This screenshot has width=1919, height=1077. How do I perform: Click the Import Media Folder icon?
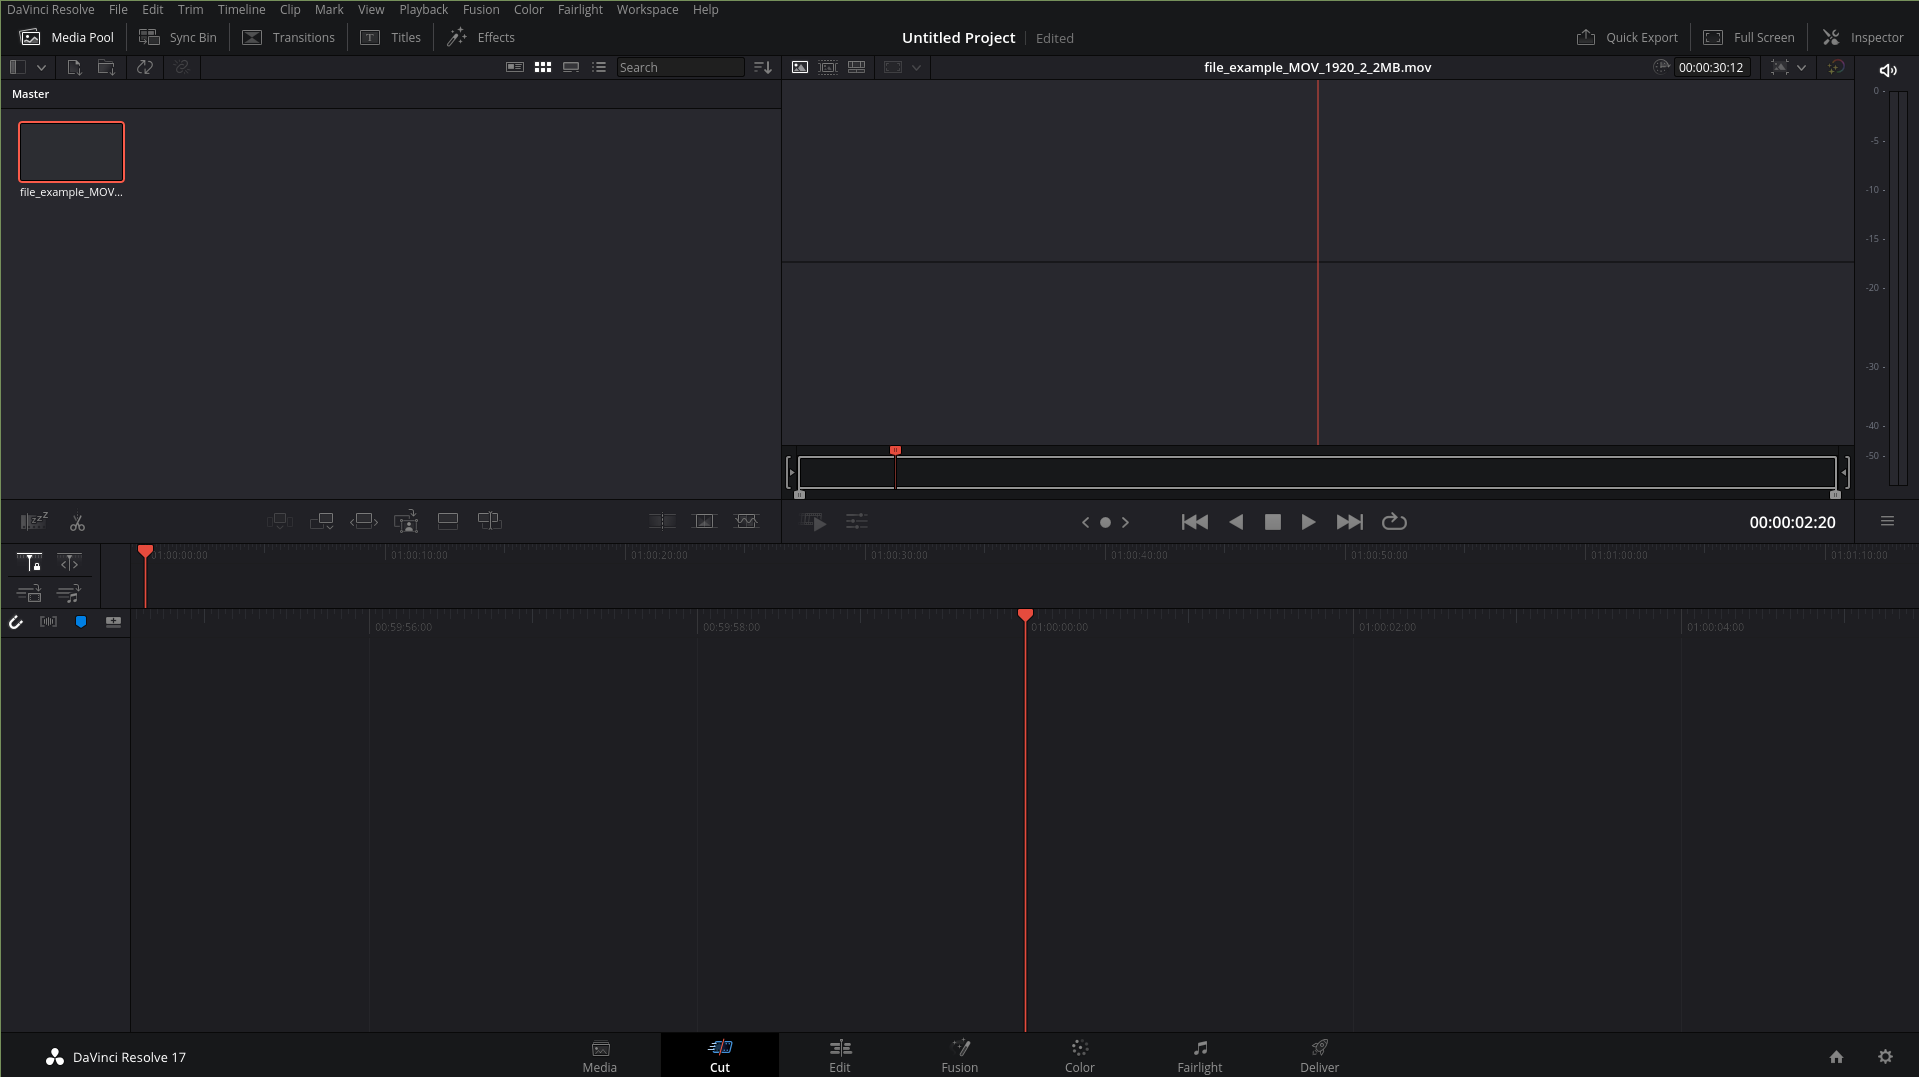tap(106, 67)
